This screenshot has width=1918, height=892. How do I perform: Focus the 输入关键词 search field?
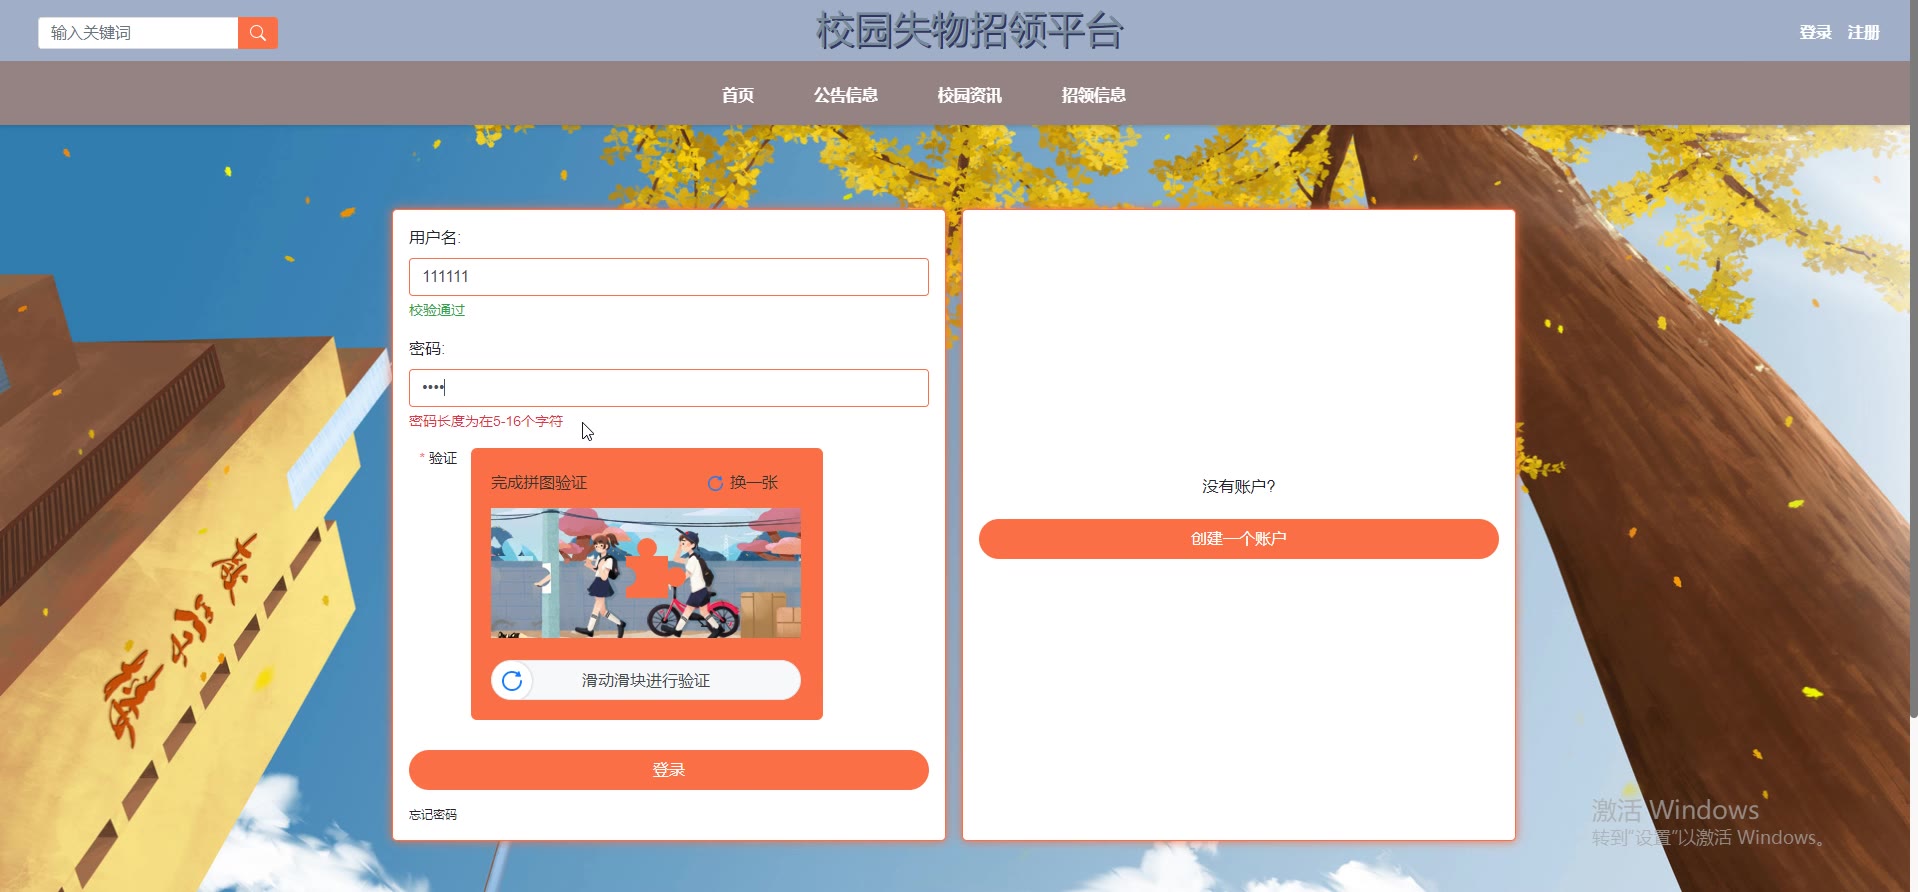click(138, 33)
